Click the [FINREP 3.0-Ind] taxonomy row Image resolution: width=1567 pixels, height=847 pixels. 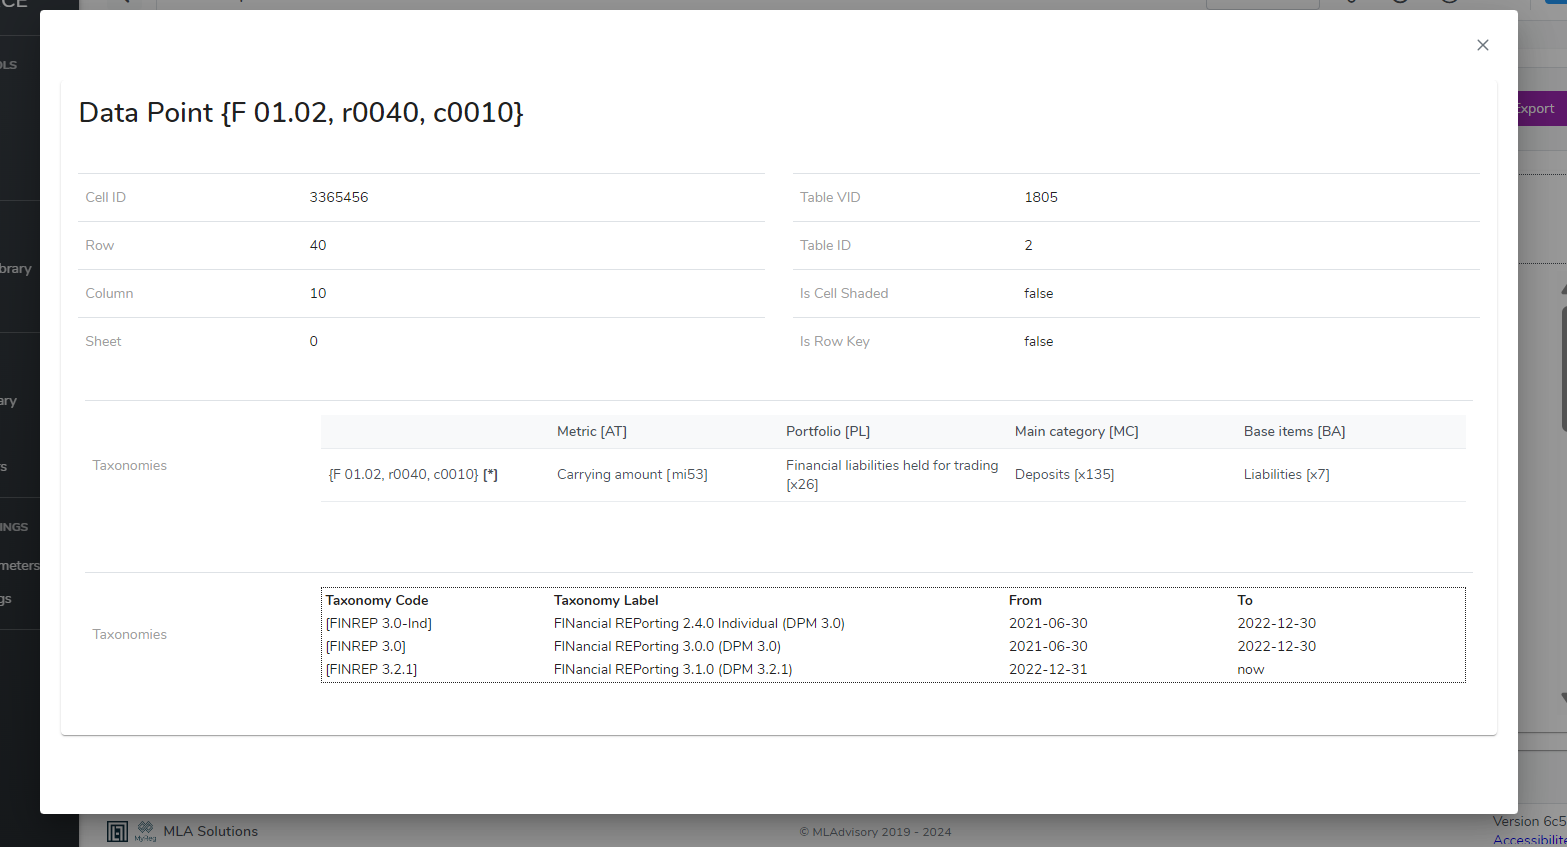pyautogui.click(x=378, y=623)
